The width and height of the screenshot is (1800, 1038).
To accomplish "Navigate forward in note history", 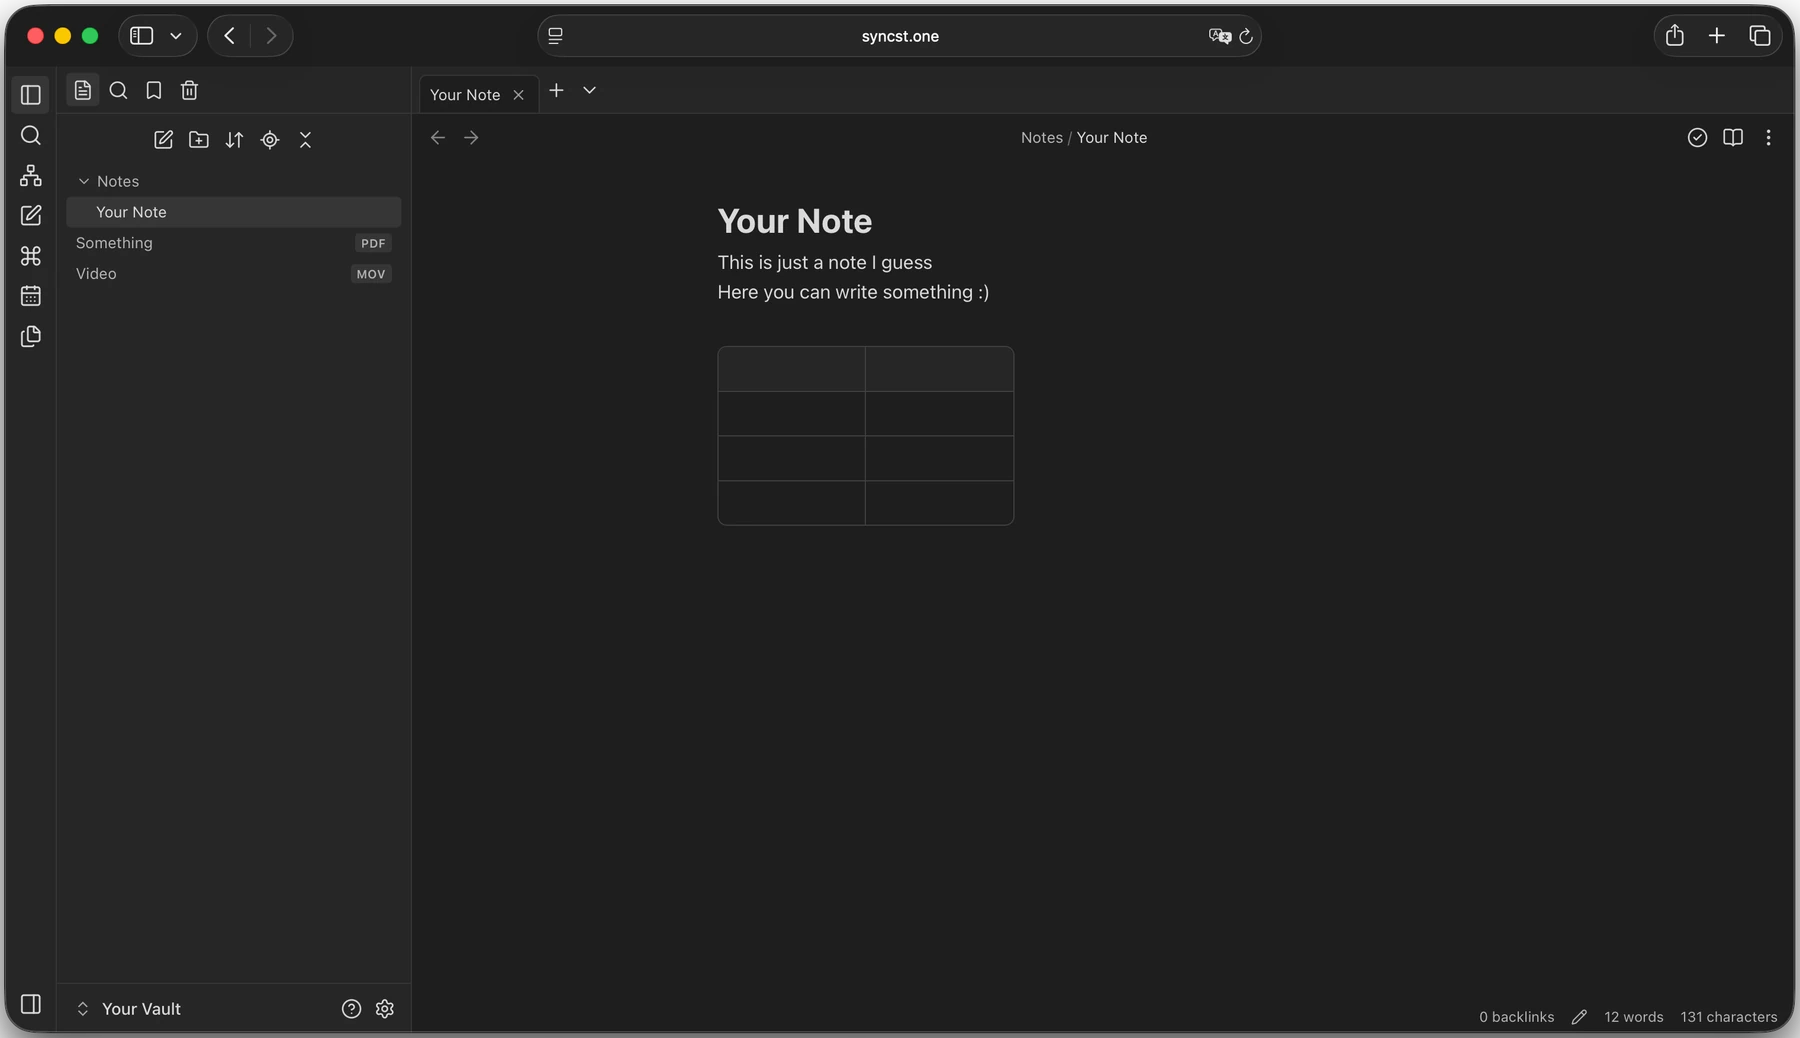I will [x=471, y=138].
